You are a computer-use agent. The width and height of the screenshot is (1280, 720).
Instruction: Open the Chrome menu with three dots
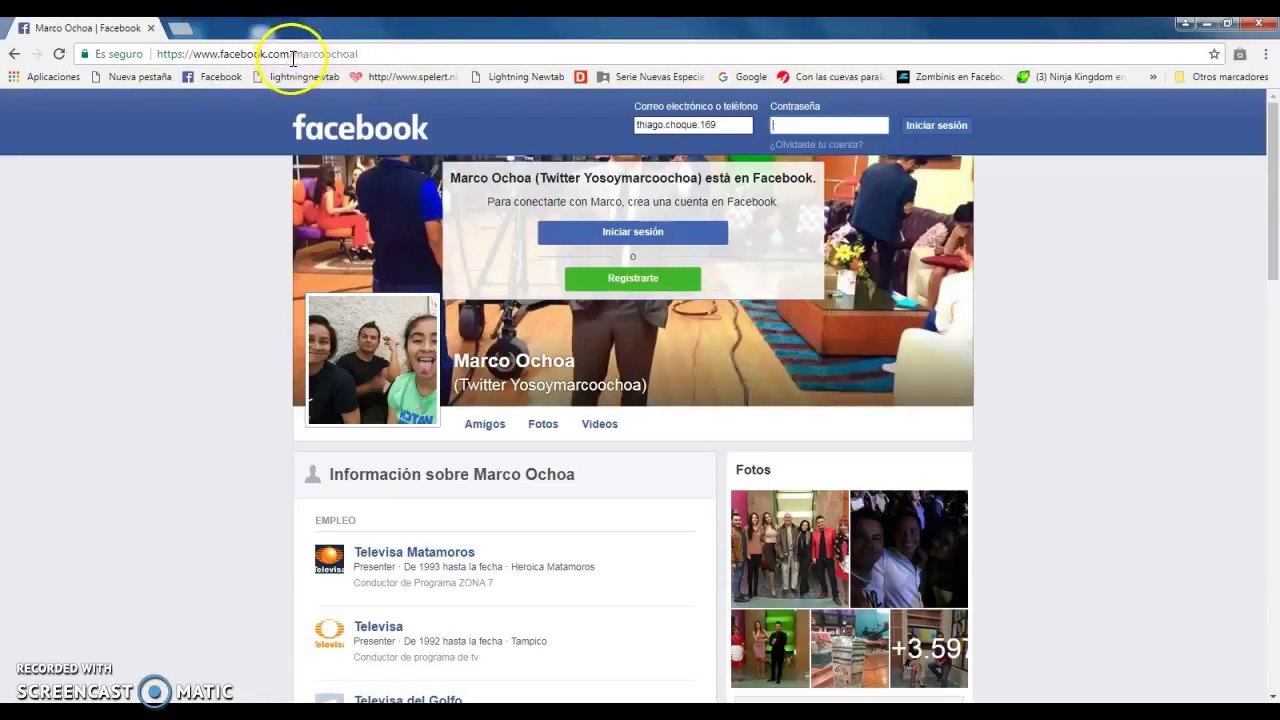point(1266,54)
